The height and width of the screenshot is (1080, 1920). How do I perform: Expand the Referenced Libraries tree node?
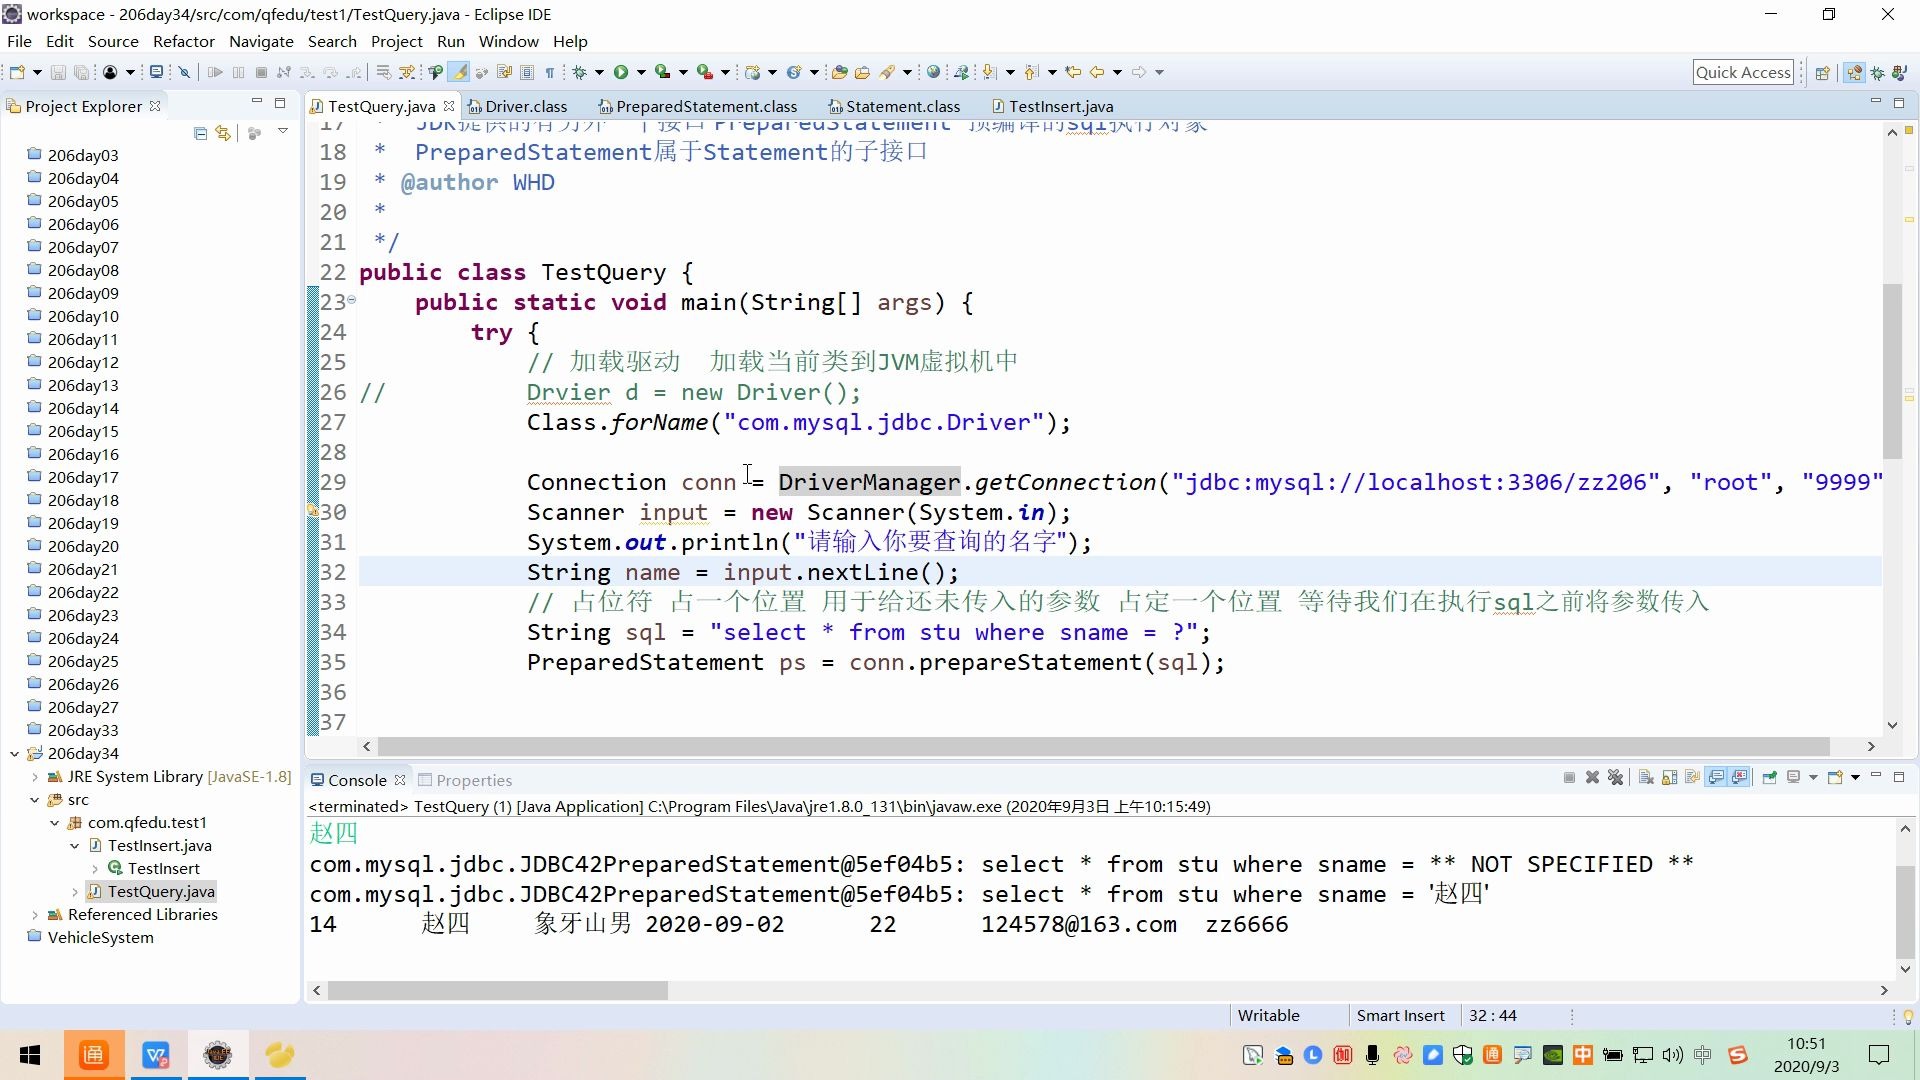(35, 915)
